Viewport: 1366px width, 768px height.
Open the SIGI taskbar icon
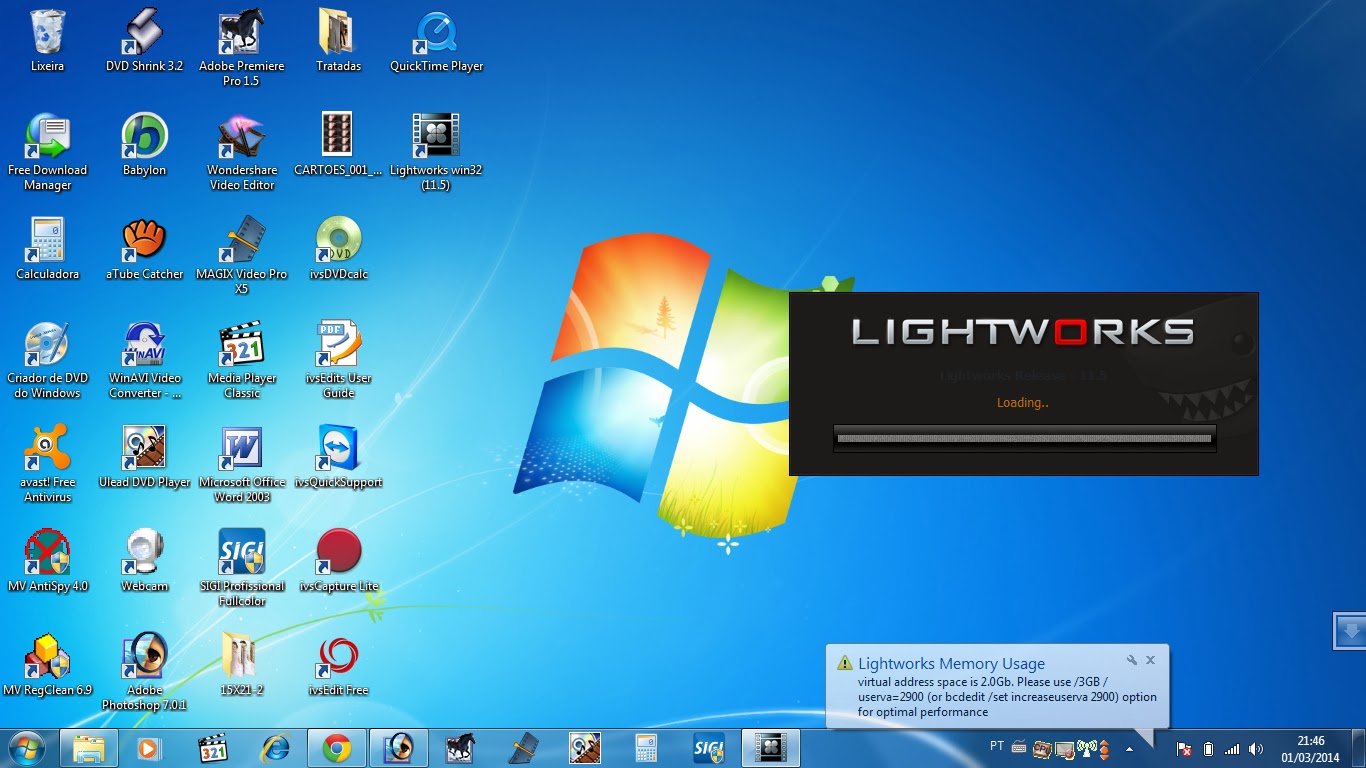[708, 748]
